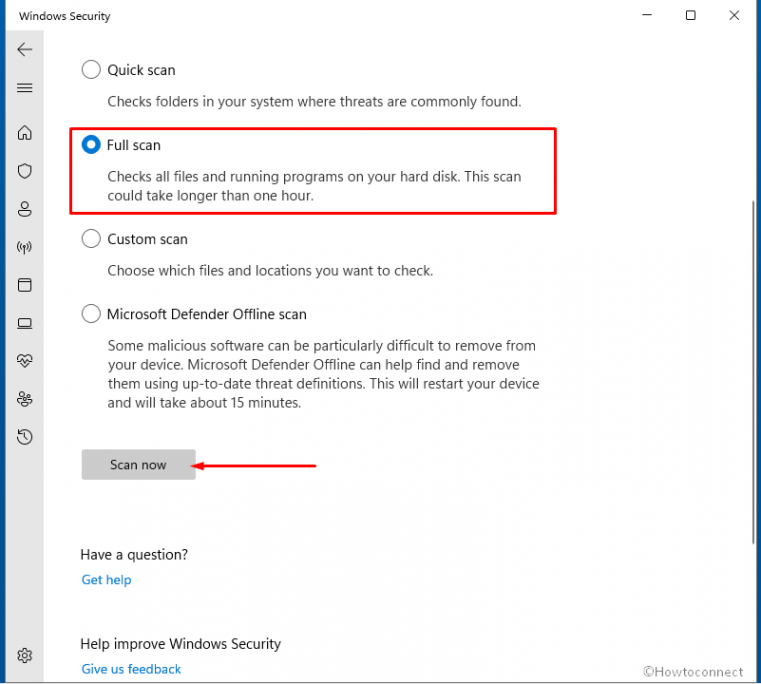Select the Custom scan radio button
761x684 pixels.
(91, 239)
